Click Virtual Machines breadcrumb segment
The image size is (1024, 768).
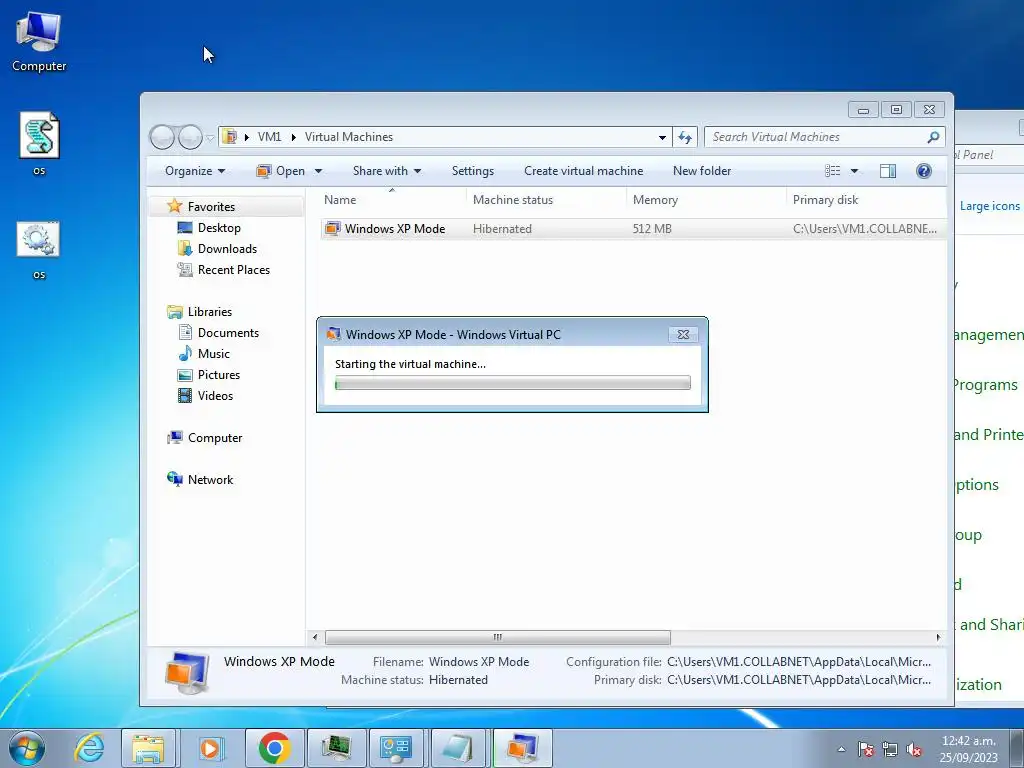349,137
